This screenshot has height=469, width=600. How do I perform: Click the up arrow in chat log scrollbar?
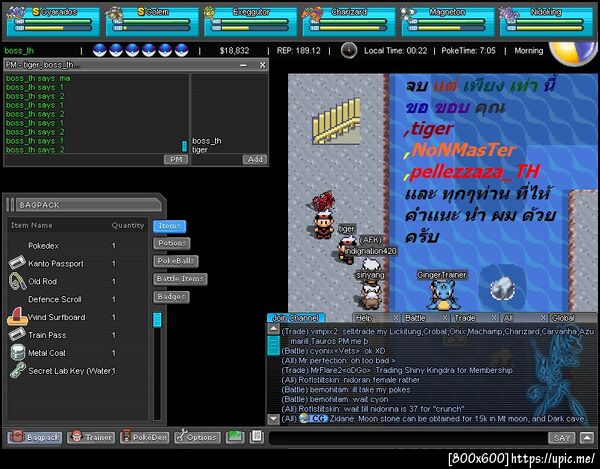pyautogui.click(x=273, y=329)
